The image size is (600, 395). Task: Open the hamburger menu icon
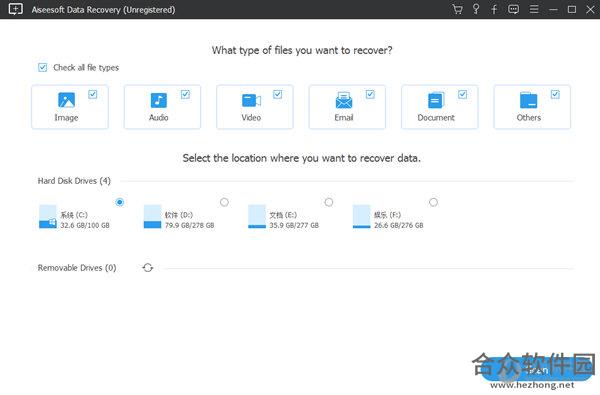point(534,9)
